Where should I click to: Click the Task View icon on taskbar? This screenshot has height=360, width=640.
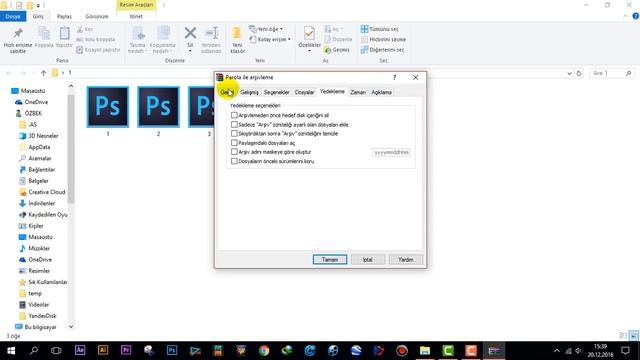(x=56, y=351)
